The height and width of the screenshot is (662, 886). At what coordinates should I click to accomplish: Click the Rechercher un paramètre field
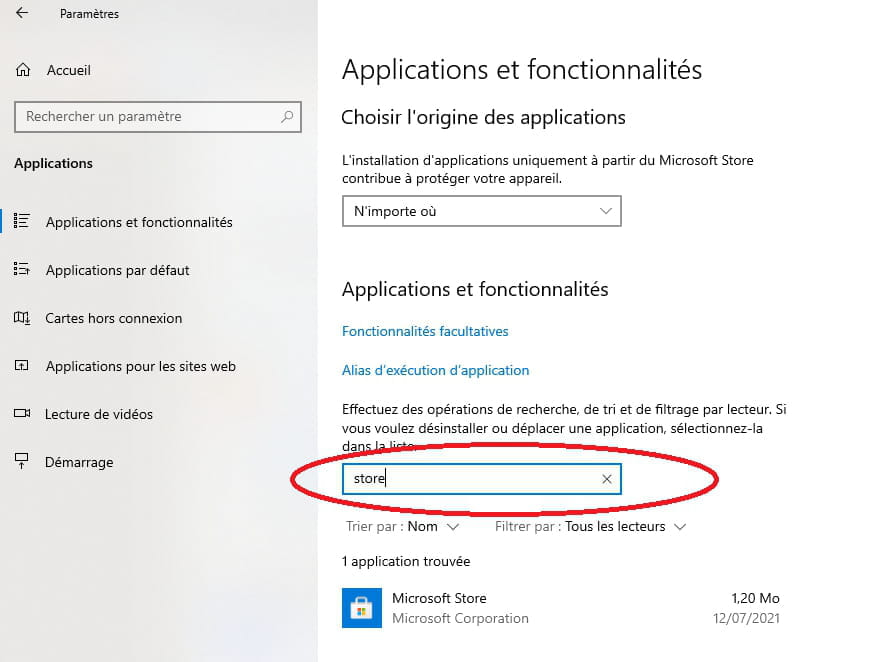158,117
